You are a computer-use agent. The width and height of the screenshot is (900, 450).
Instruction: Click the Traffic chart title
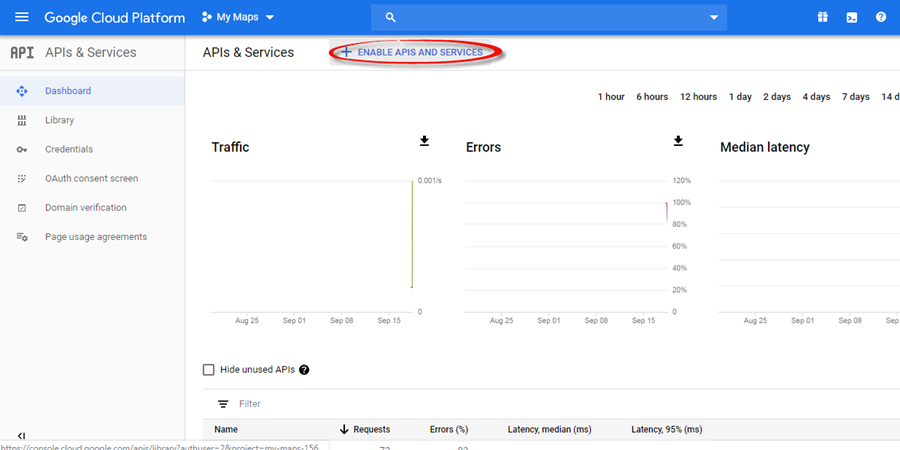(x=230, y=147)
